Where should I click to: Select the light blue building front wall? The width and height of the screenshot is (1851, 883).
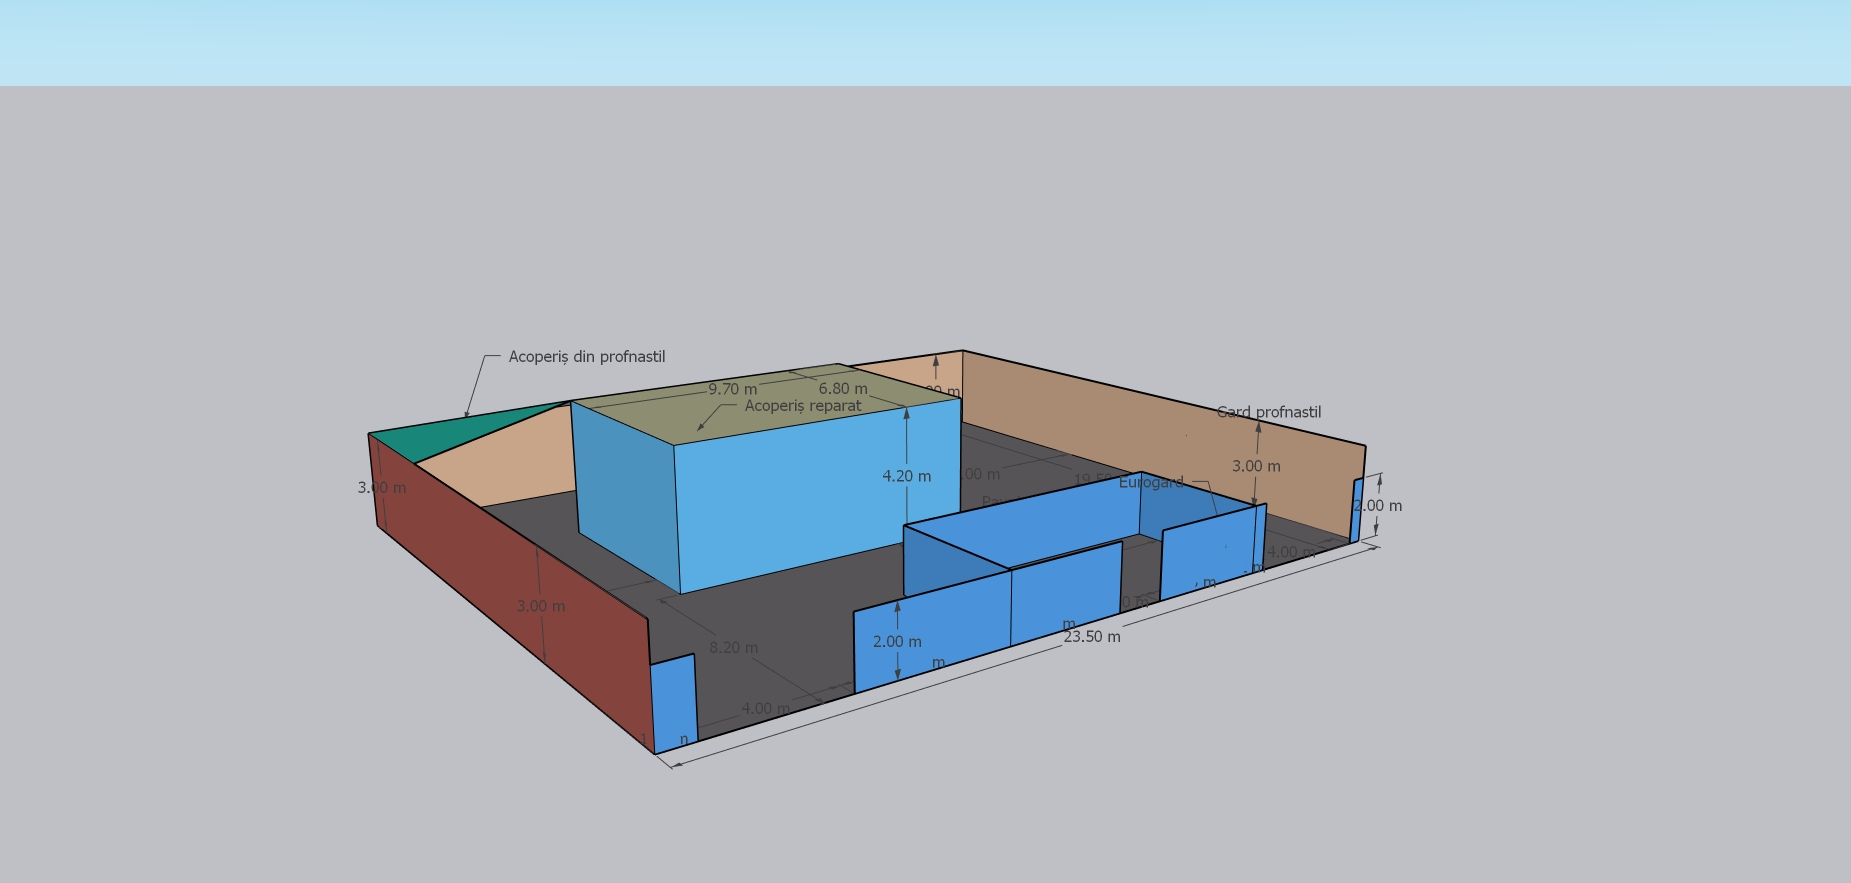point(800,510)
